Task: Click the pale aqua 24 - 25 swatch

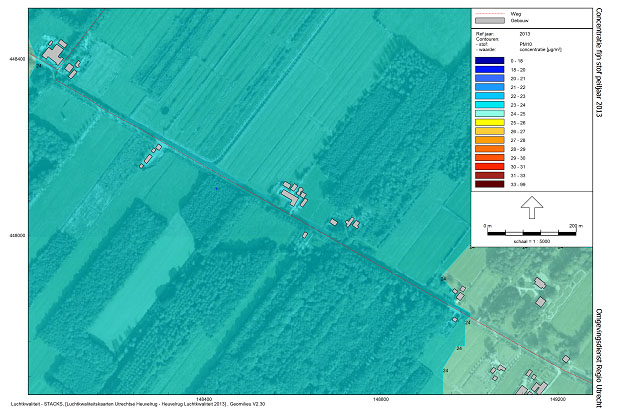Action: (490, 114)
